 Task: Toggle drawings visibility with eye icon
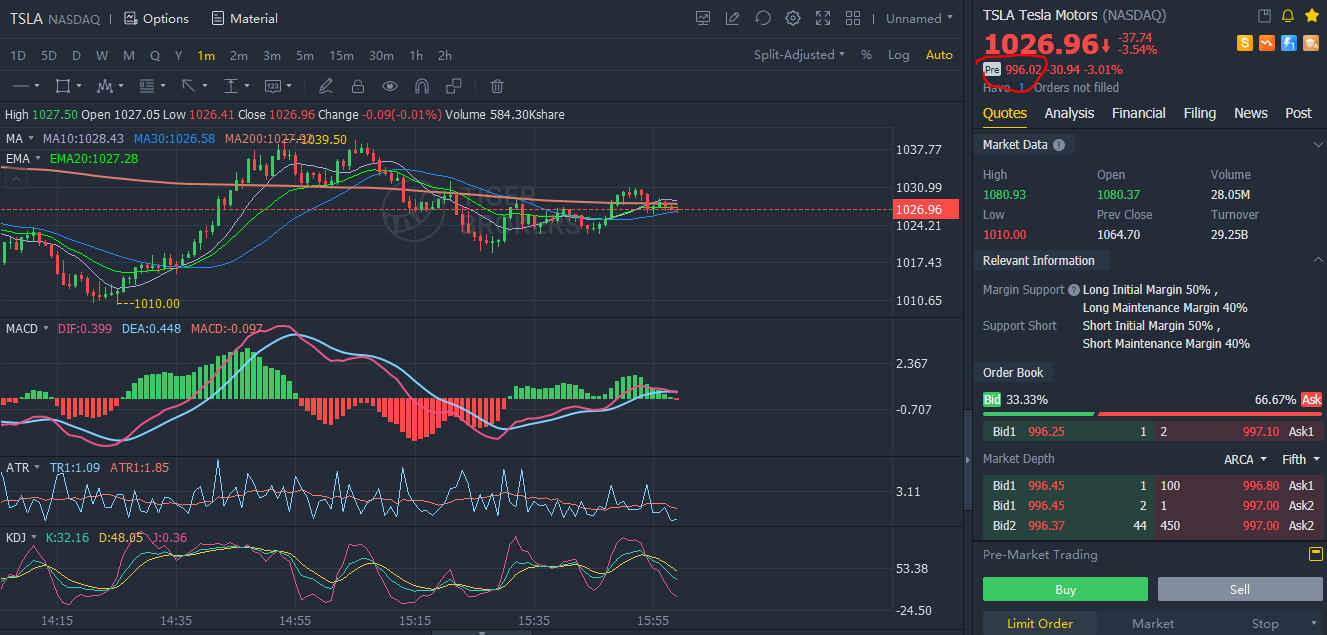(389, 86)
